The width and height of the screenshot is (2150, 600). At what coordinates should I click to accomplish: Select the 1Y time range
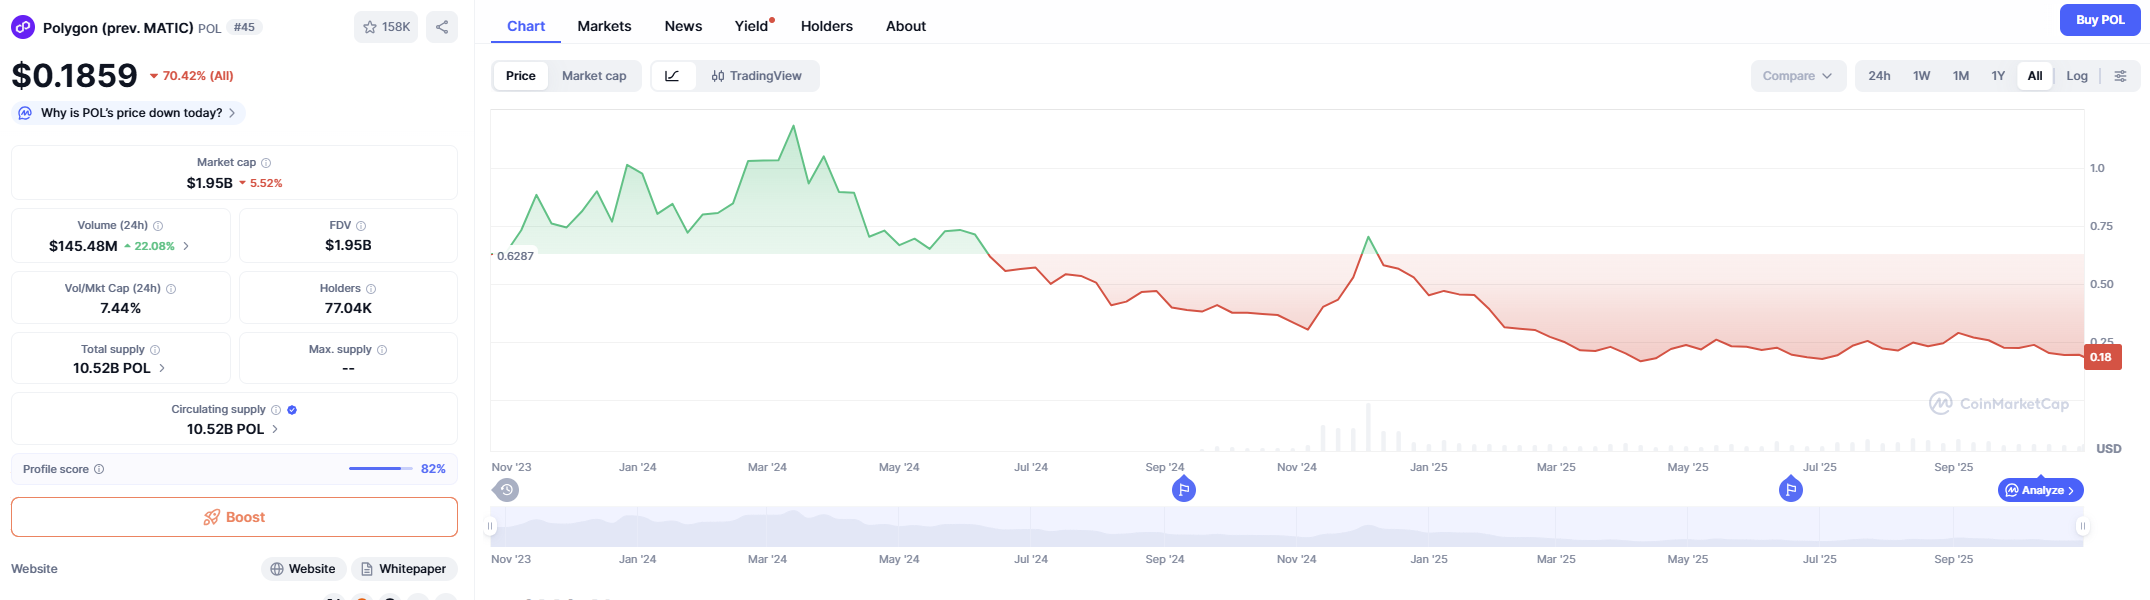point(1998,76)
